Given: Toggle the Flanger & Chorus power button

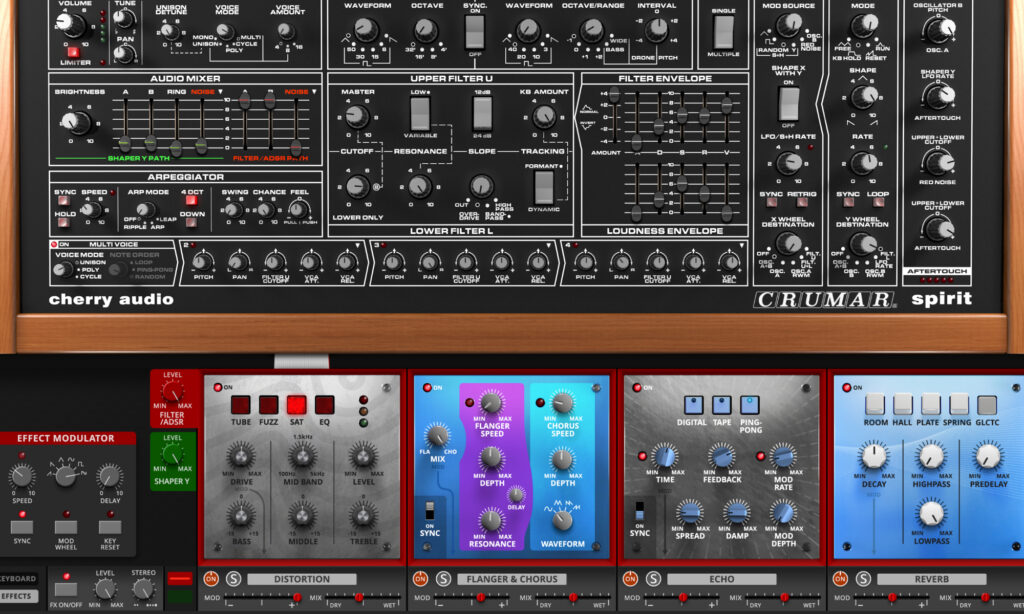Looking at the screenshot, I should point(420,579).
